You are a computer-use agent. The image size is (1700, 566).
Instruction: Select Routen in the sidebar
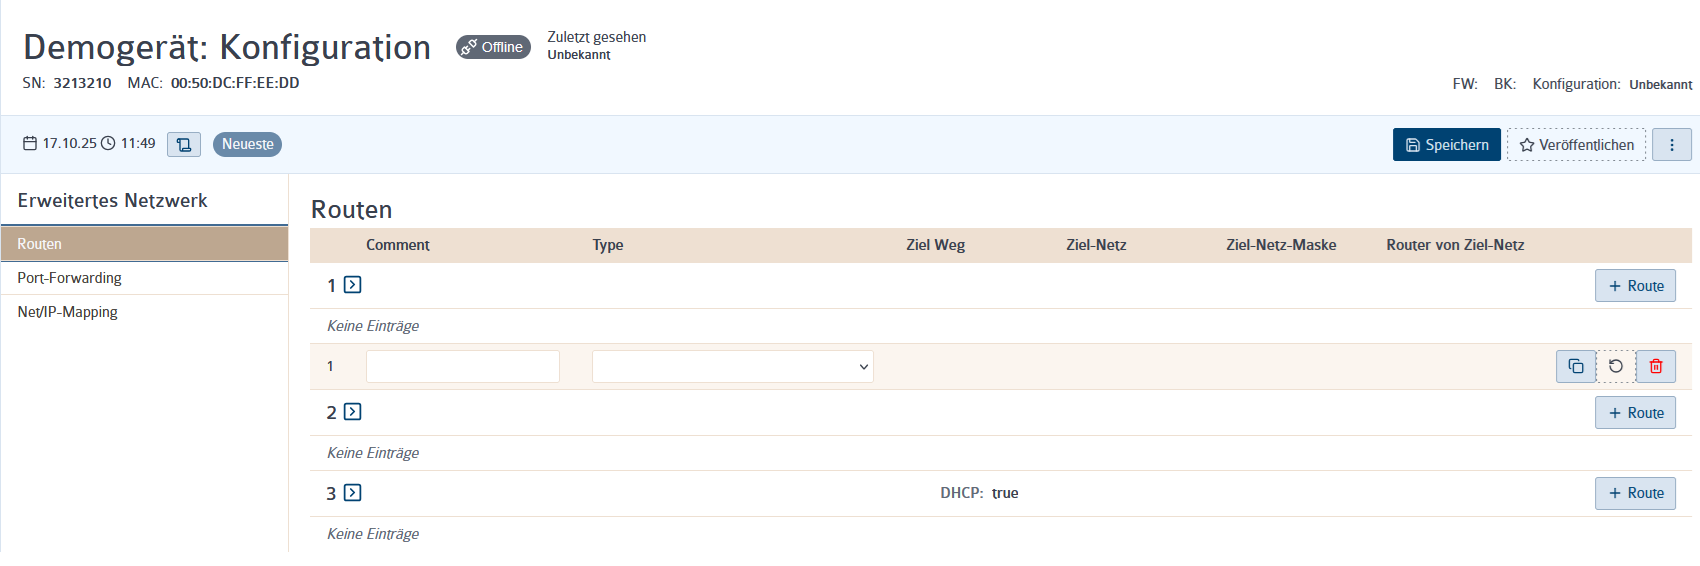(144, 244)
